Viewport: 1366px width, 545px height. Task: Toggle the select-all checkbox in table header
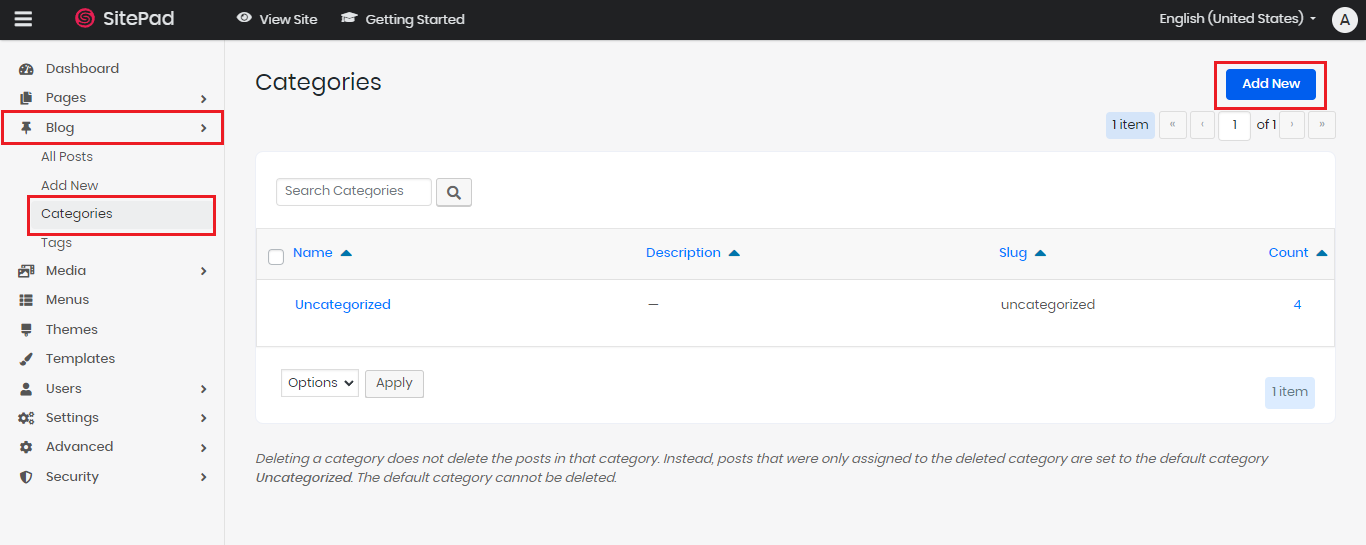[x=276, y=257]
